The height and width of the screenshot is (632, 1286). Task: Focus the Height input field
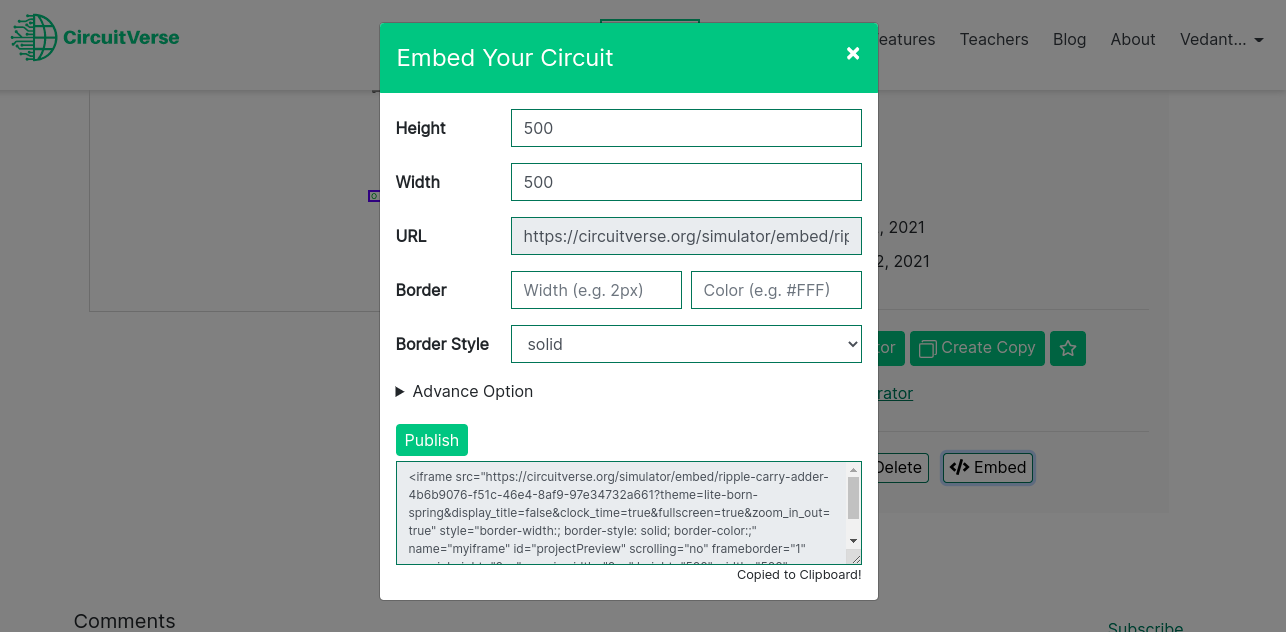click(686, 128)
